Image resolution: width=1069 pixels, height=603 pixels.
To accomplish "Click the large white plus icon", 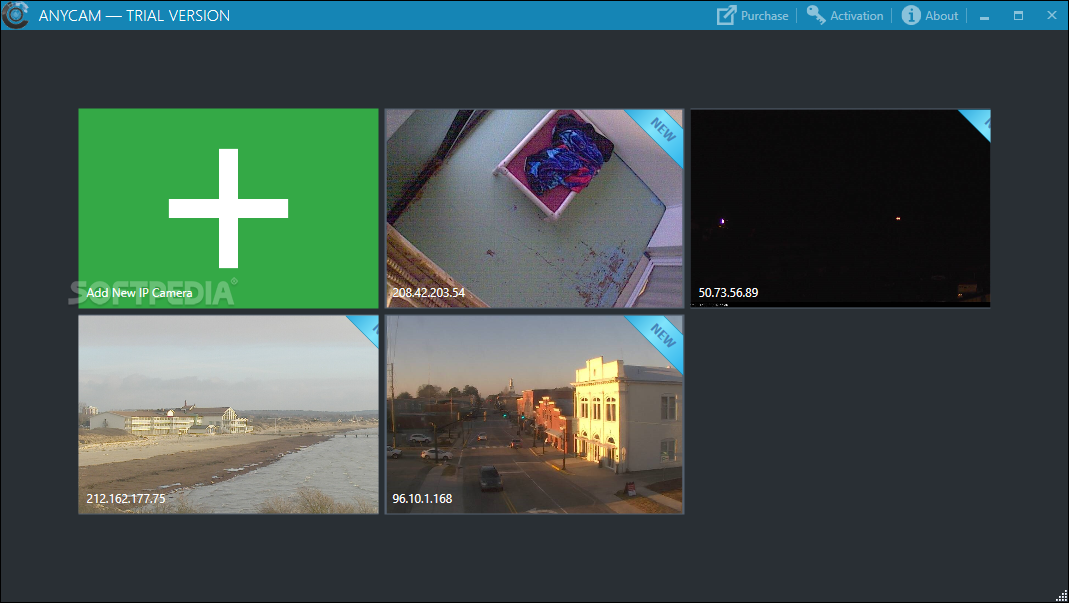I will click(228, 208).
